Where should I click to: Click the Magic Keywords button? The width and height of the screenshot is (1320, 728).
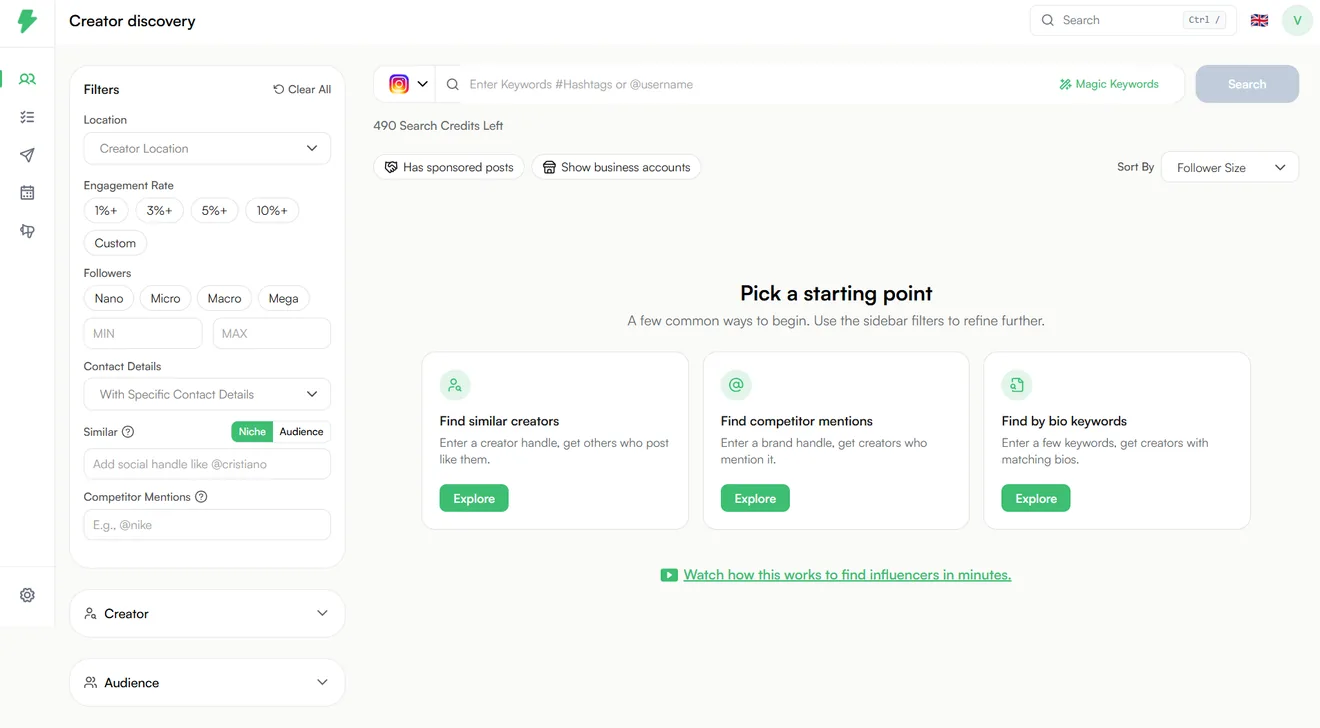pos(1109,84)
